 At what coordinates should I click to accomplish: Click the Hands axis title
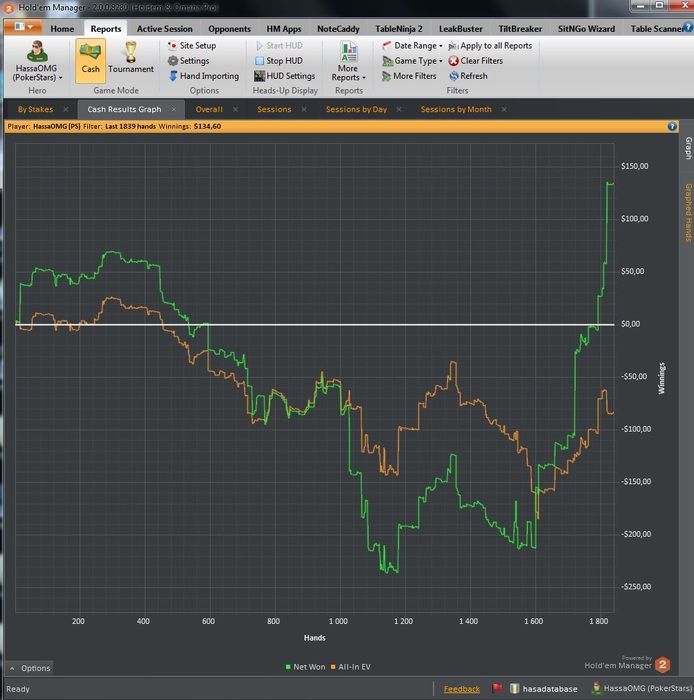coord(315,638)
